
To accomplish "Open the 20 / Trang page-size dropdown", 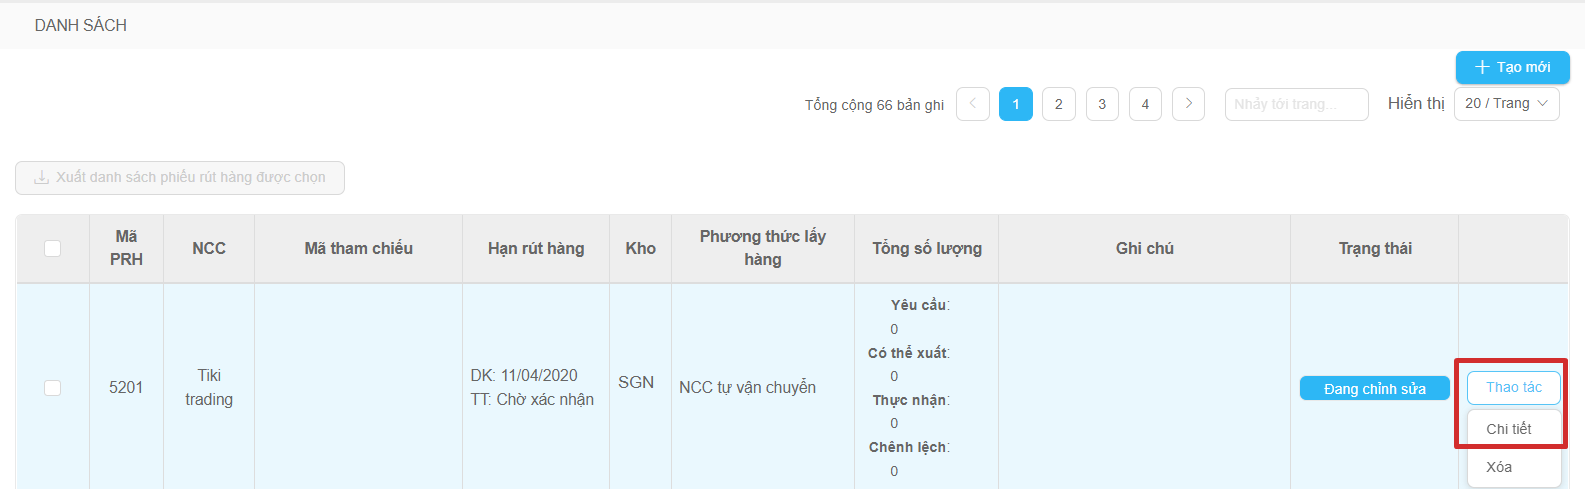I will pyautogui.click(x=1506, y=104).
